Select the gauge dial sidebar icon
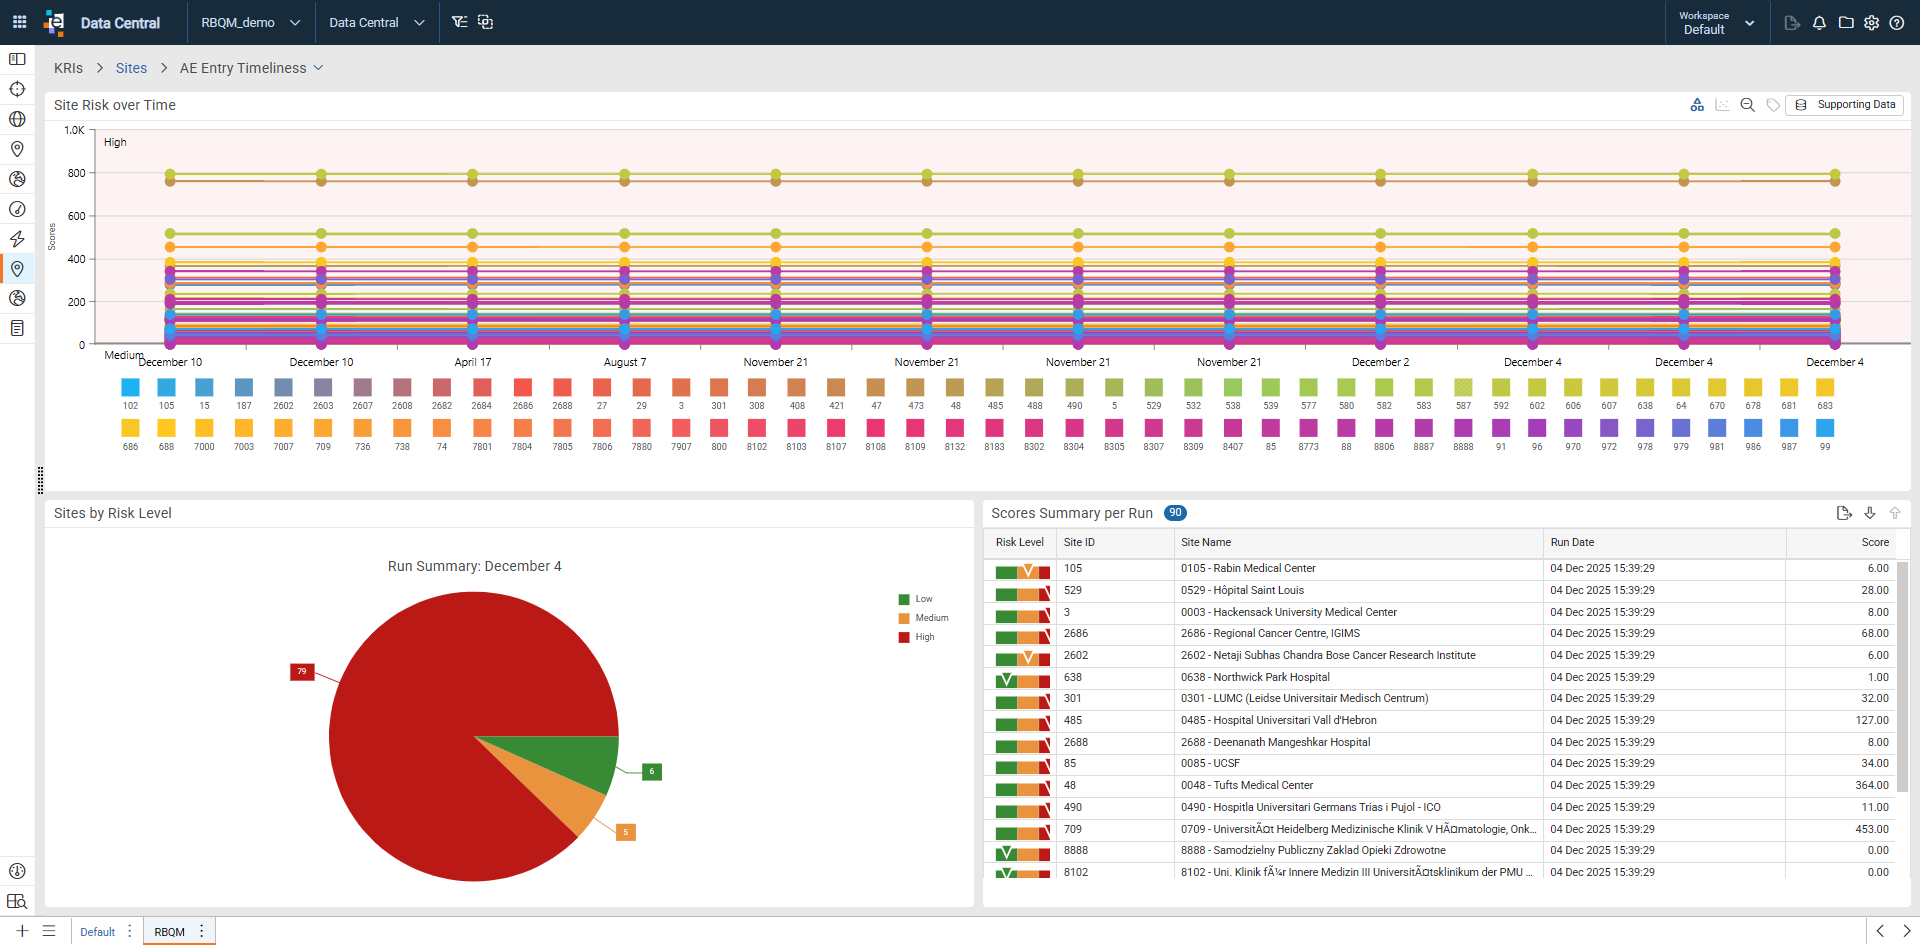The image size is (1920, 945). 17,209
